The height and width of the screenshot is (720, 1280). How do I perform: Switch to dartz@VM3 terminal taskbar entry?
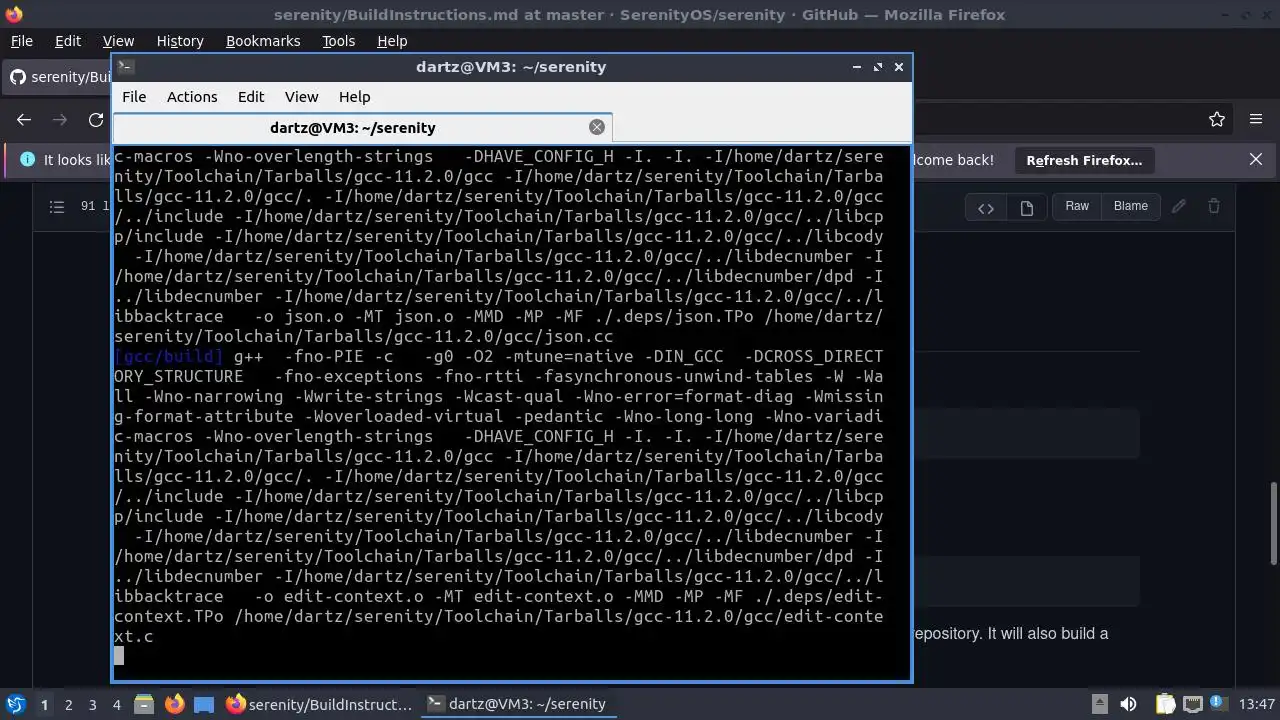517,704
